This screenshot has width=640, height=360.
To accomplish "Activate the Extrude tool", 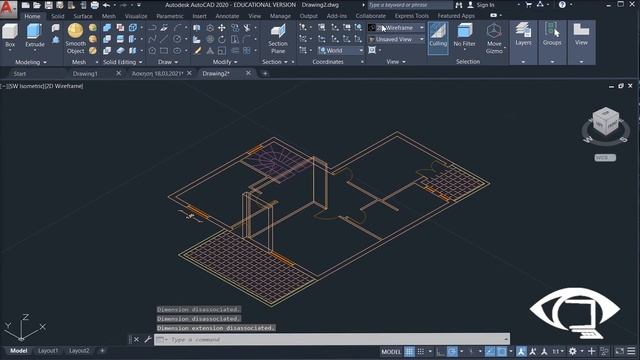I will pyautogui.click(x=35, y=36).
